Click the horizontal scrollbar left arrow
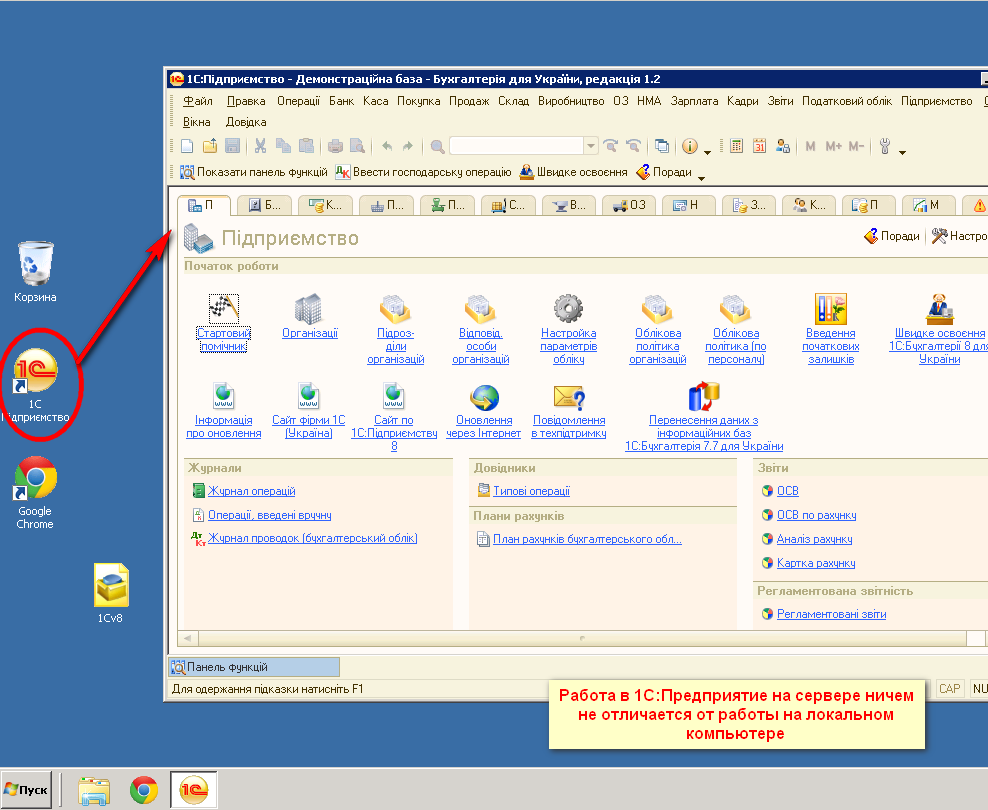This screenshot has height=810, width=988. (x=188, y=638)
